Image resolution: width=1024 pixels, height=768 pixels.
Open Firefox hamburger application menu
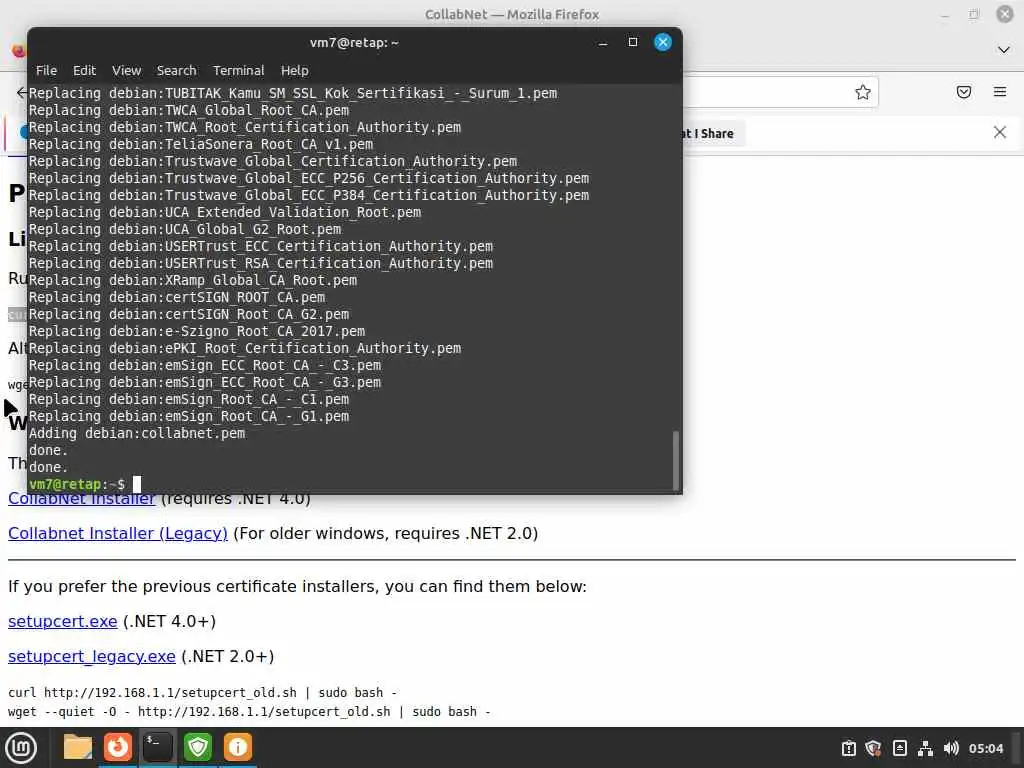coord(1000,92)
